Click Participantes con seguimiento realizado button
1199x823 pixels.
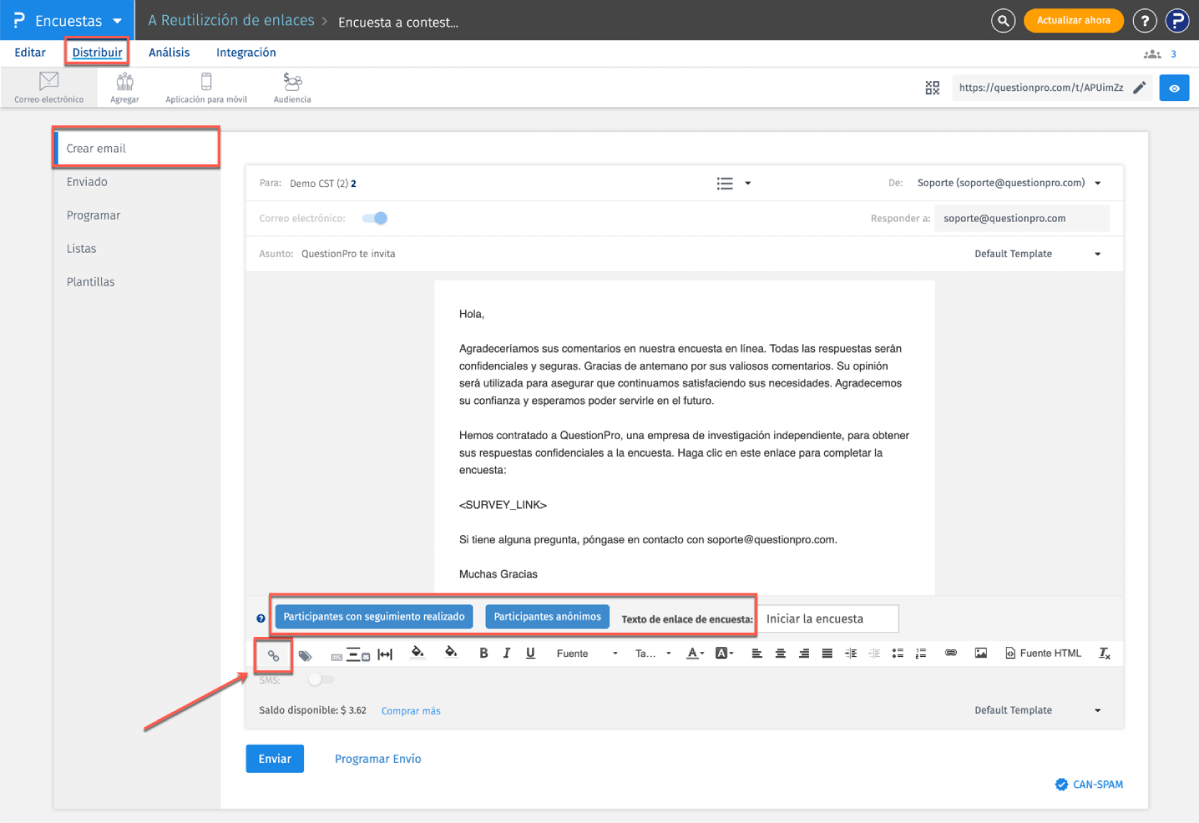click(374, 616)
